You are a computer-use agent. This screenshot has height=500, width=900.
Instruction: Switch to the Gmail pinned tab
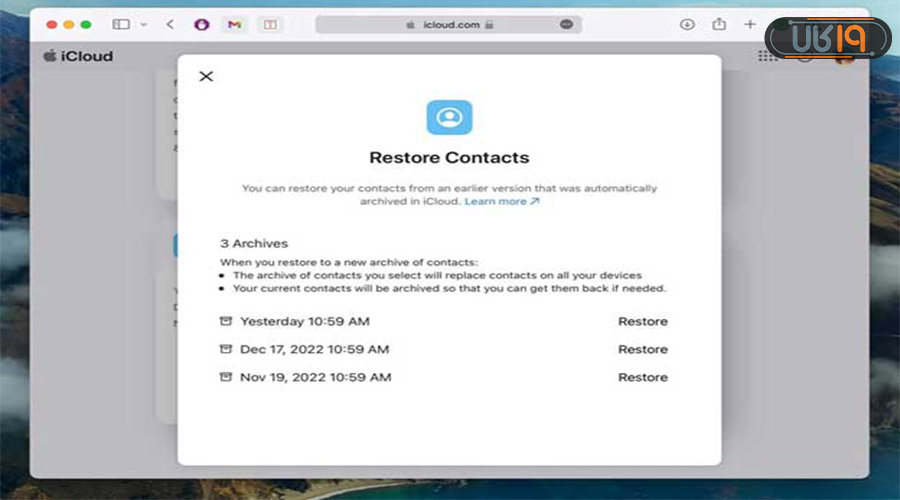tap(234, 24)
